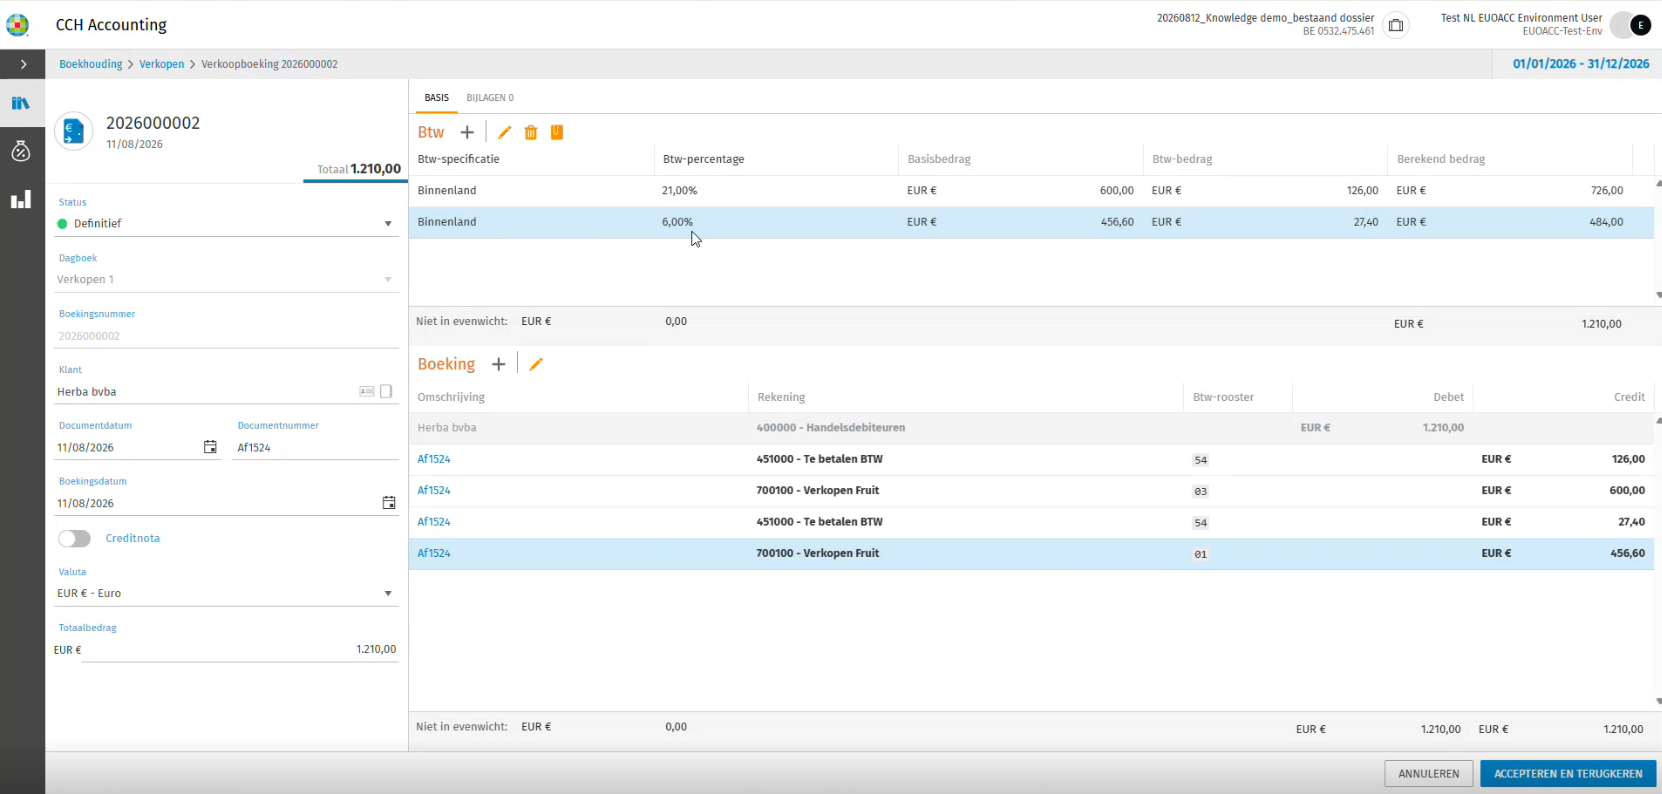This screenshot has height=794, width=1662.
Task: Click the fiscal period 01/01/2026 - 31/12/2026
Action: click(x=1581, y=64)
